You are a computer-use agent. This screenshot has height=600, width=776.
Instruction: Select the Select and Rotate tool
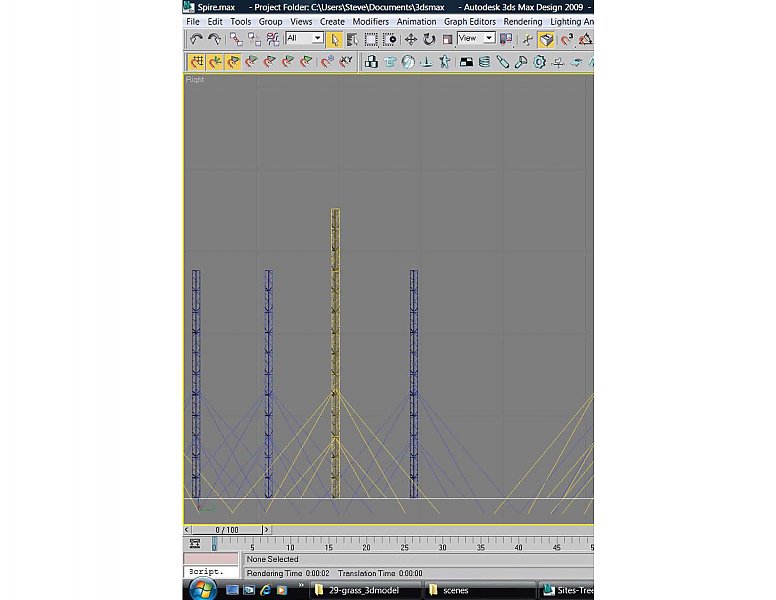pyautogui.click(x=429, y=40)
